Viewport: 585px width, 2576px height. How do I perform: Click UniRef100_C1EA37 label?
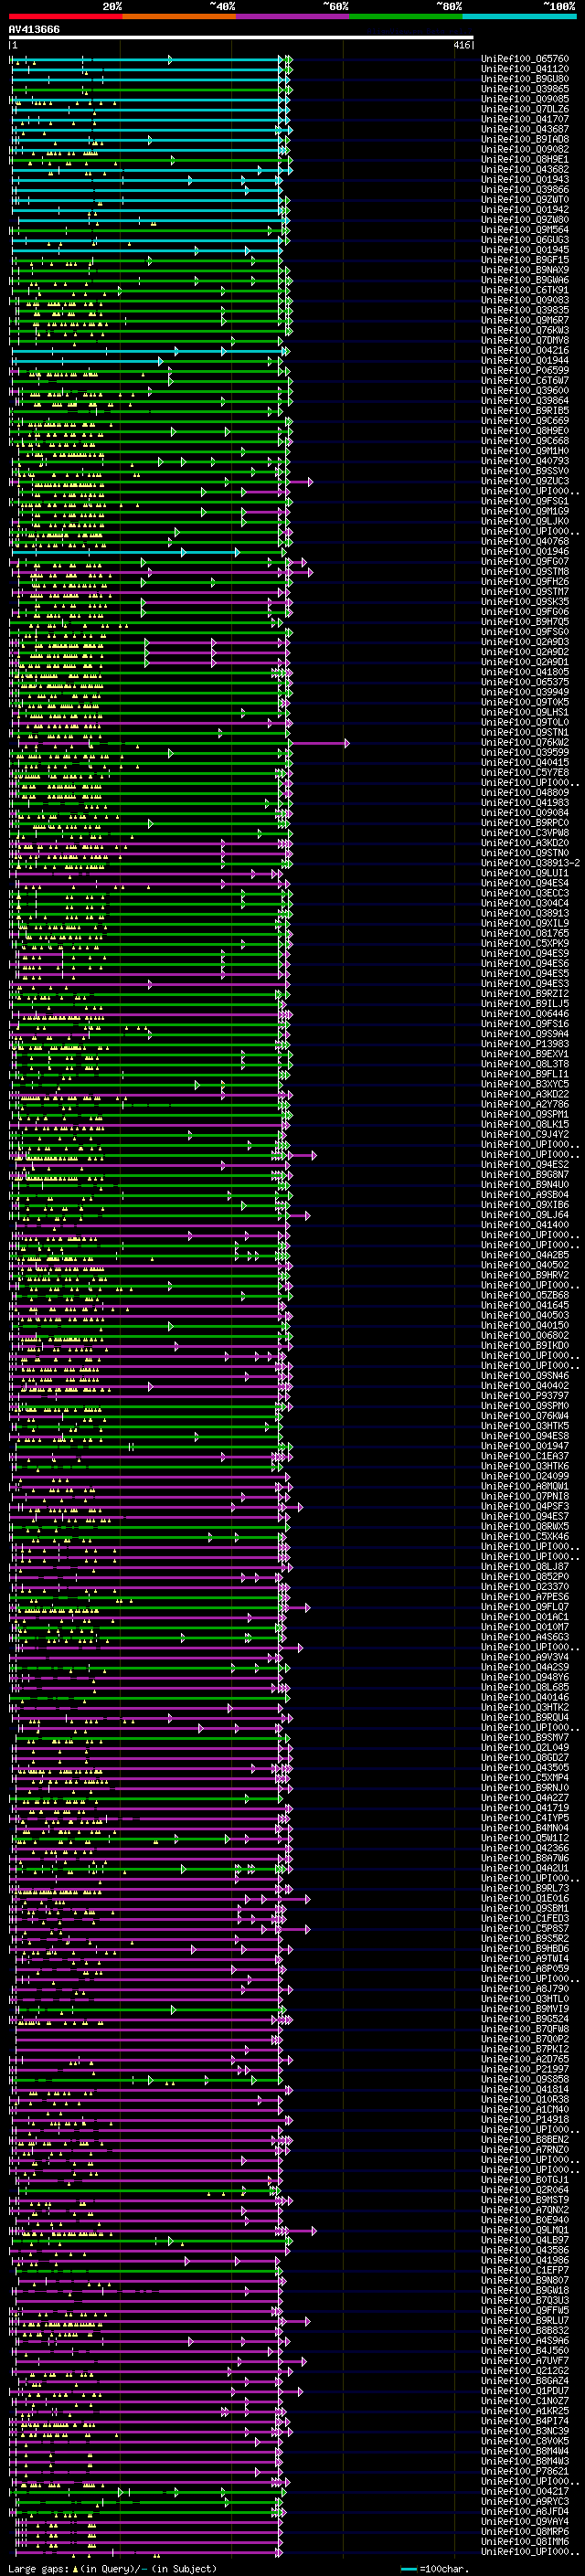(x=525, y=1456)
